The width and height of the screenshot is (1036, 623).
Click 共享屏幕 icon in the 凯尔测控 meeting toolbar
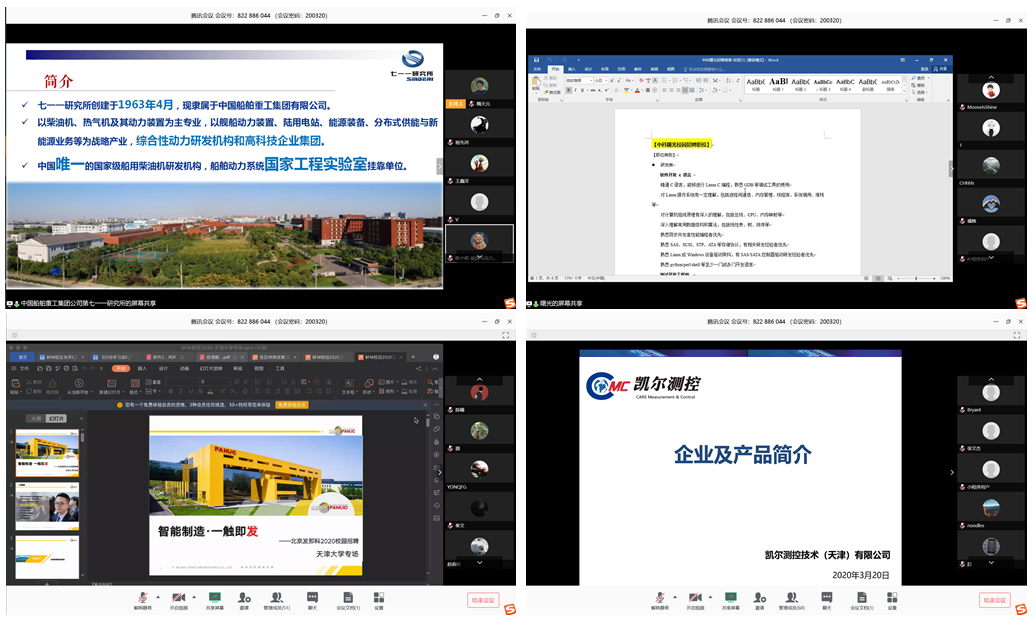point(730,597)
